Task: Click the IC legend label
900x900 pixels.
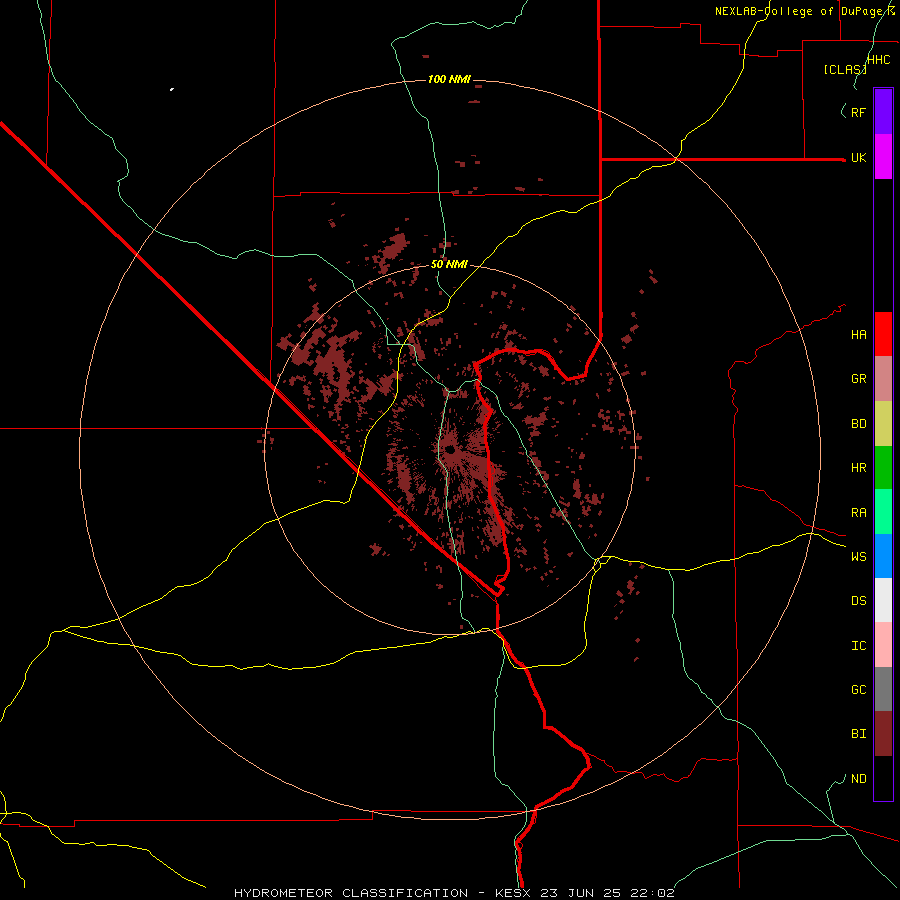Action: coord(858,646)
